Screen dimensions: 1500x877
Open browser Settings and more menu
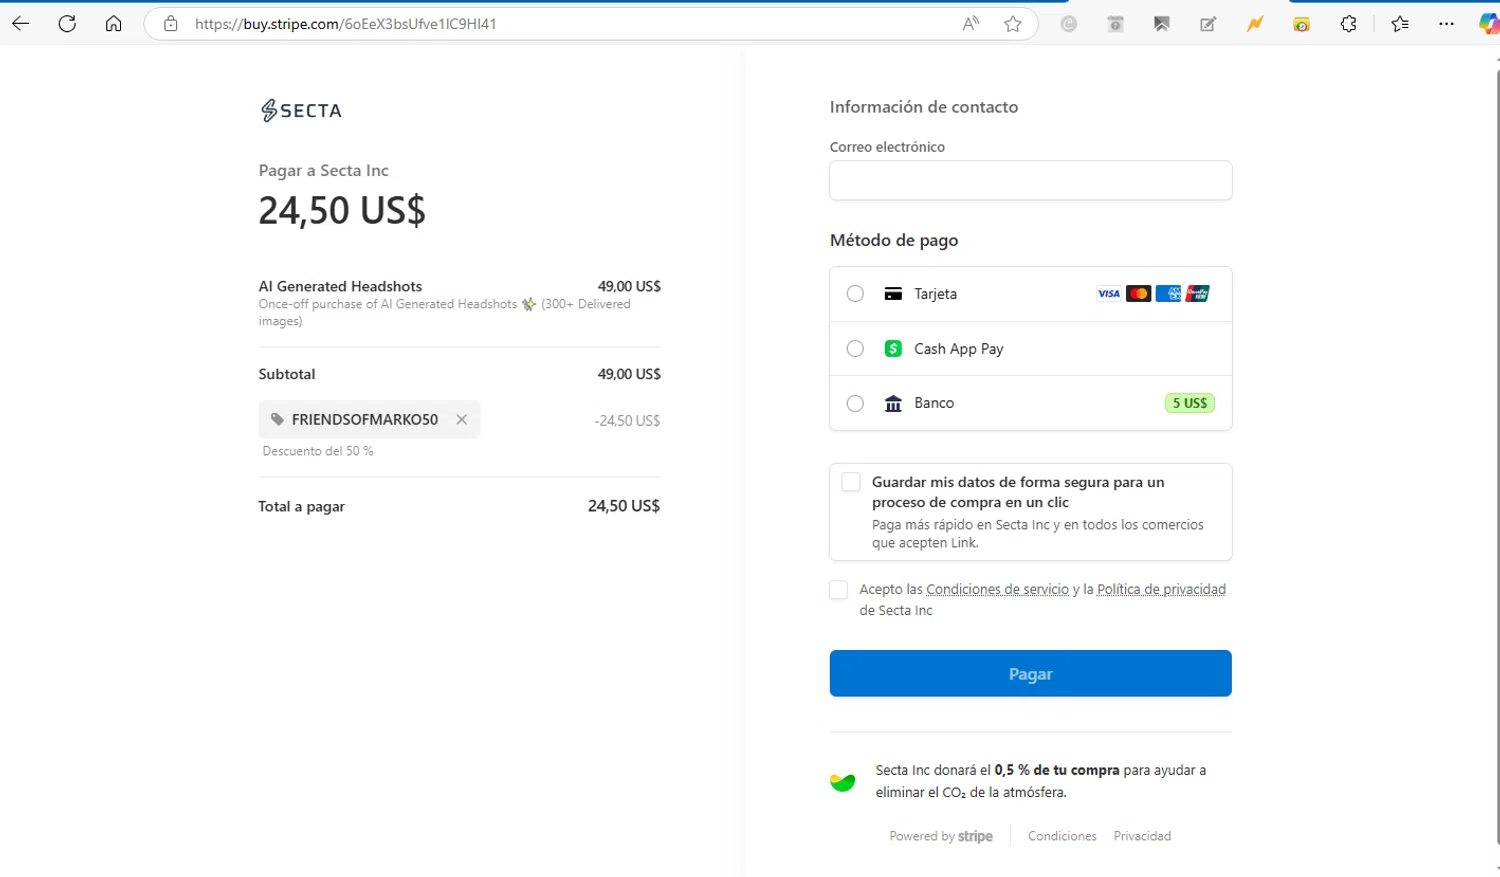pos(1446,24)
